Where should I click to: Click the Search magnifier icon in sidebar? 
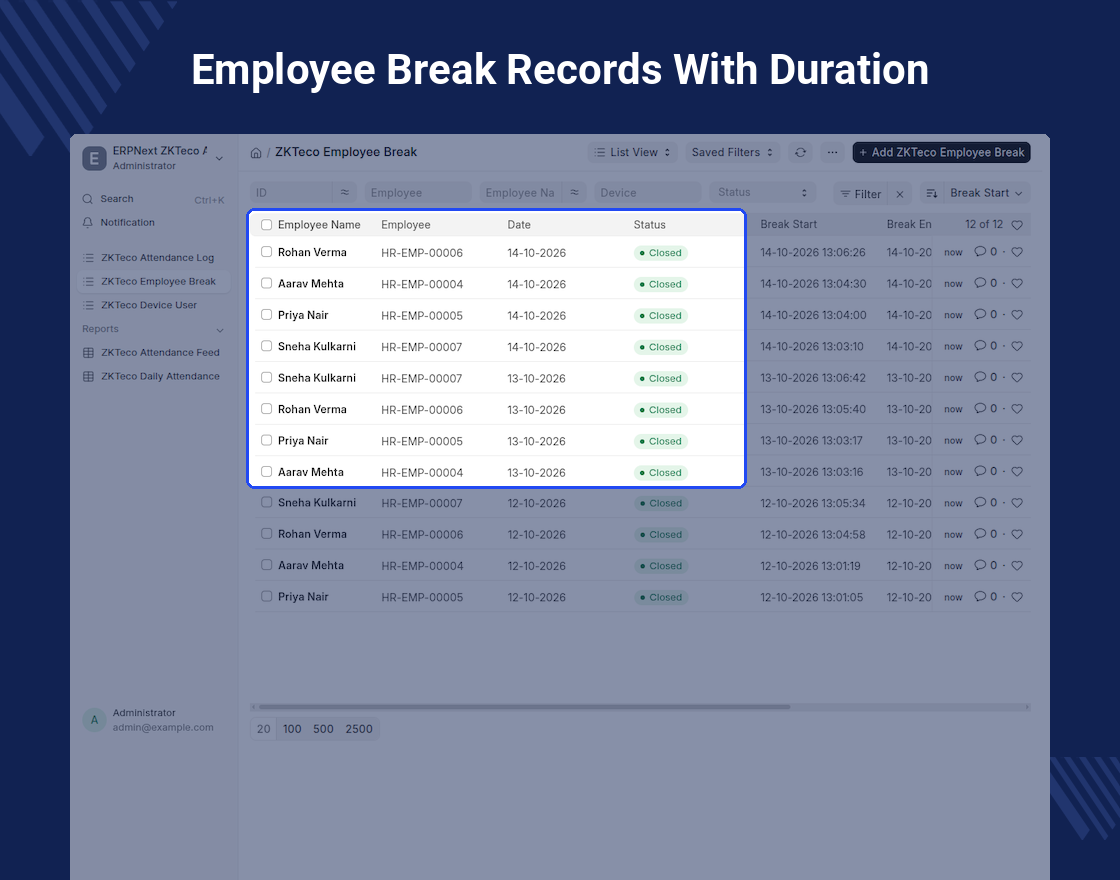[x=88, y=199]
